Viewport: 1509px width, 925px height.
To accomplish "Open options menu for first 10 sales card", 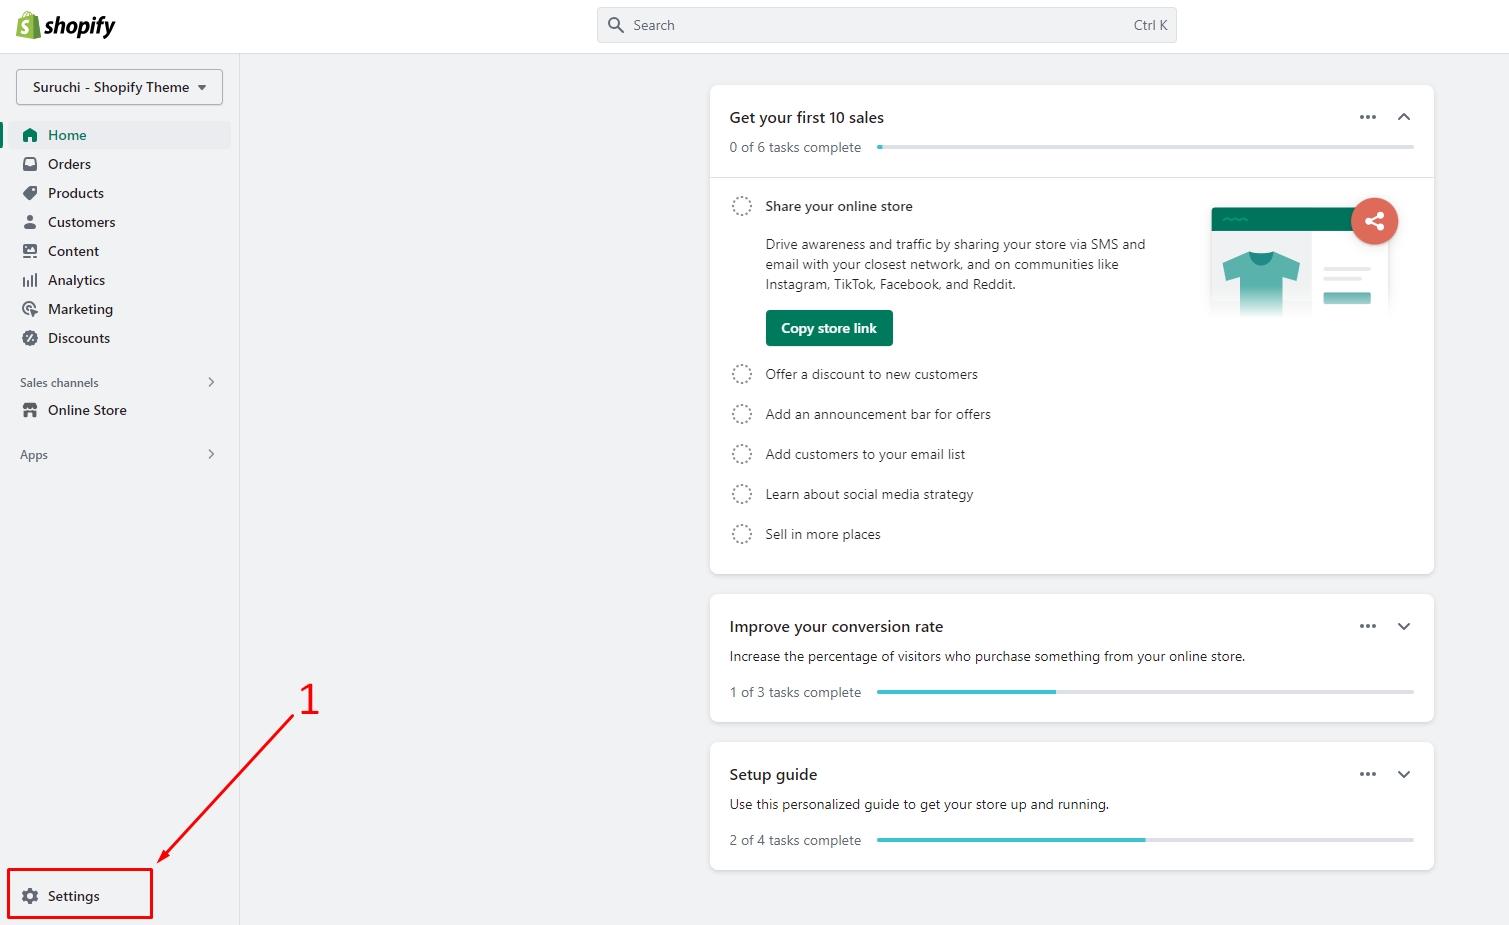I will [x=1367, y=117].
